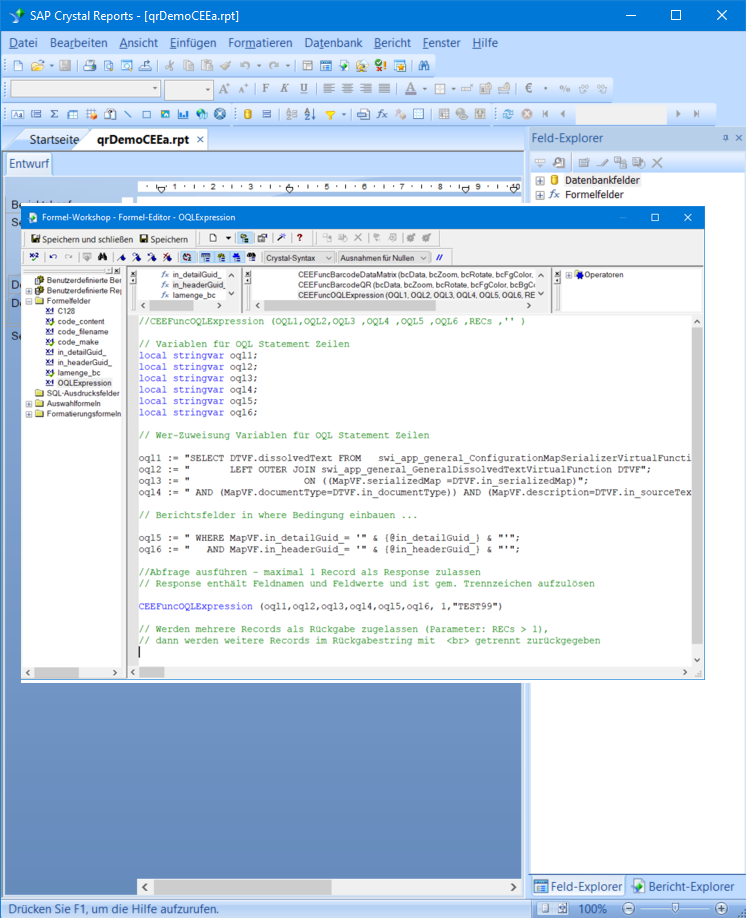Expand Formelfelder in Feld-Explorer
Screen dimensions: 746x918
540,195
